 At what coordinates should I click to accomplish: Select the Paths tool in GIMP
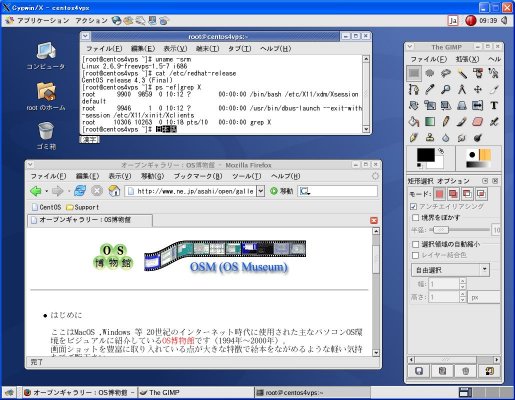point(414,89)
